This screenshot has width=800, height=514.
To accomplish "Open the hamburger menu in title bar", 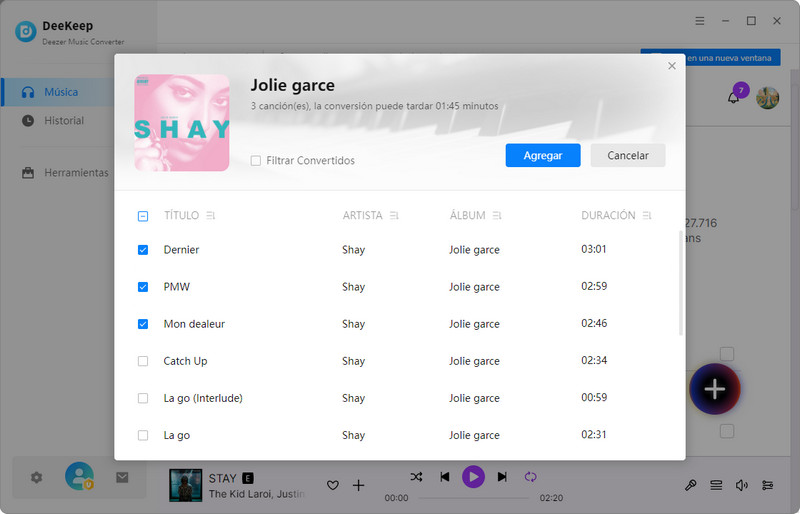I will pyautogui.click(x=700, y=21).
